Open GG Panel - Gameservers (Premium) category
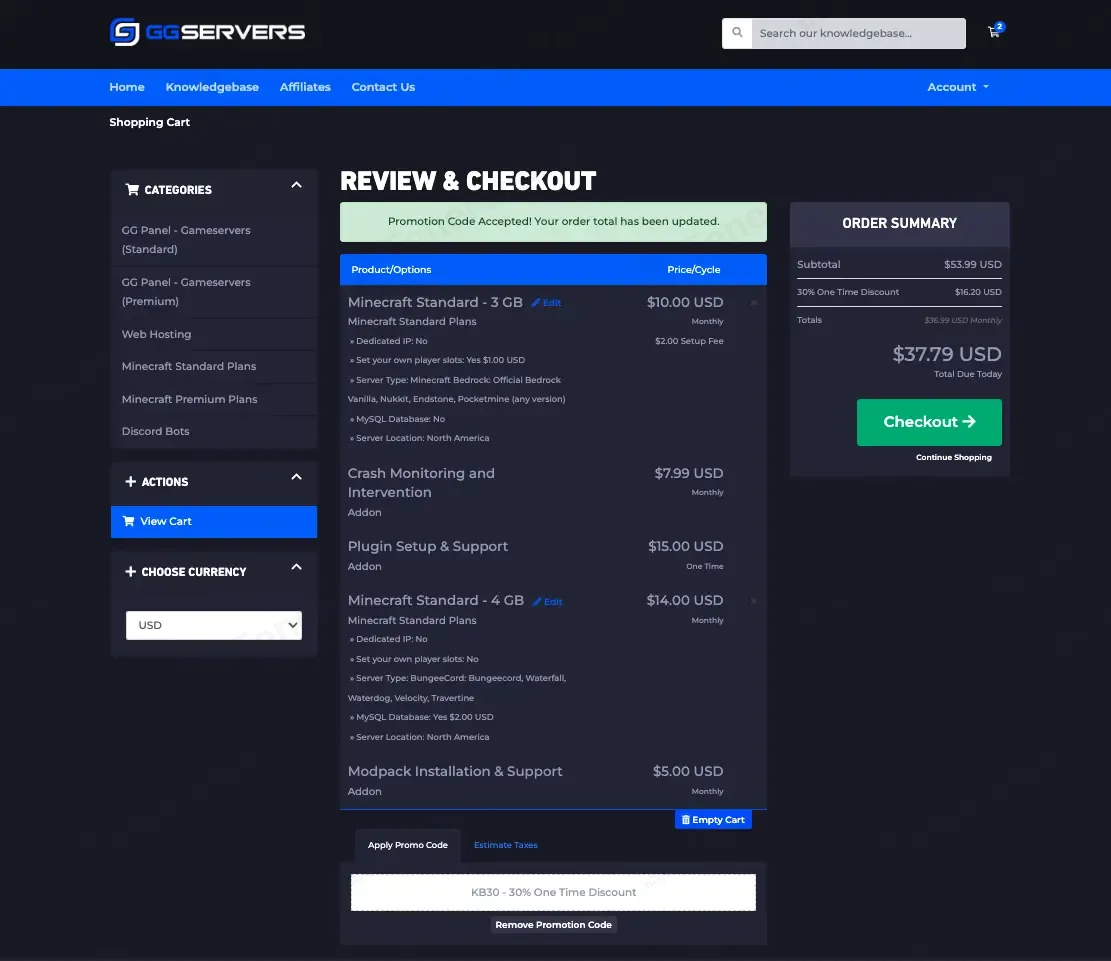This screenshot has width=1111, height=961. (214, 292)
